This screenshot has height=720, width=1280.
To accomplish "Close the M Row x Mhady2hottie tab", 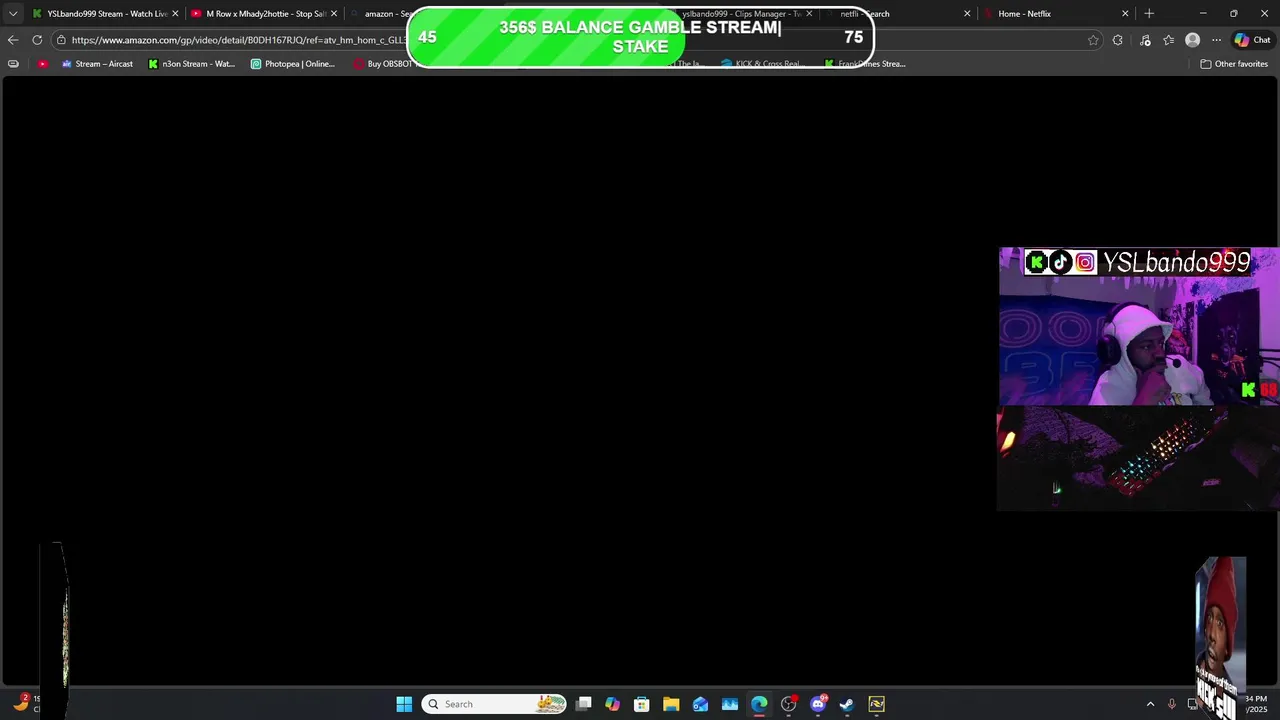I will (x=334, y=14).
